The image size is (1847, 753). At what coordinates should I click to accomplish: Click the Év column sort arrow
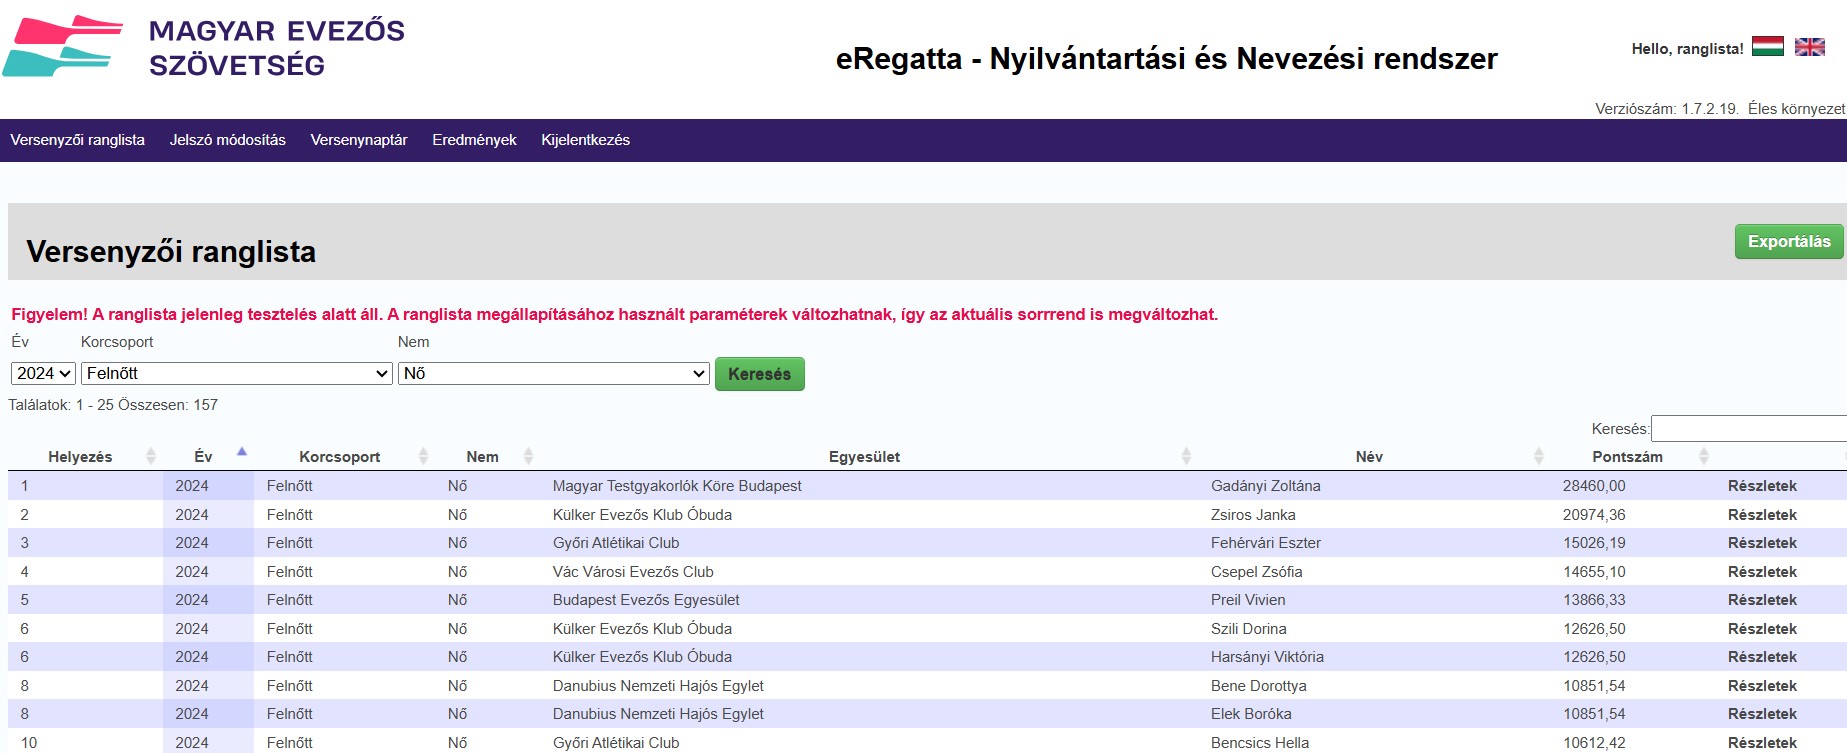tap(242, 453)
